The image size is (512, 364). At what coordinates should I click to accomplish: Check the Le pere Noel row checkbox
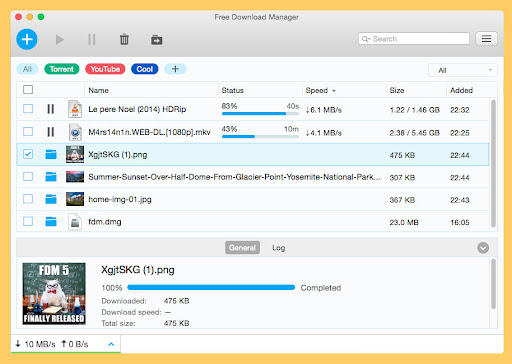[x=28, y=109]
